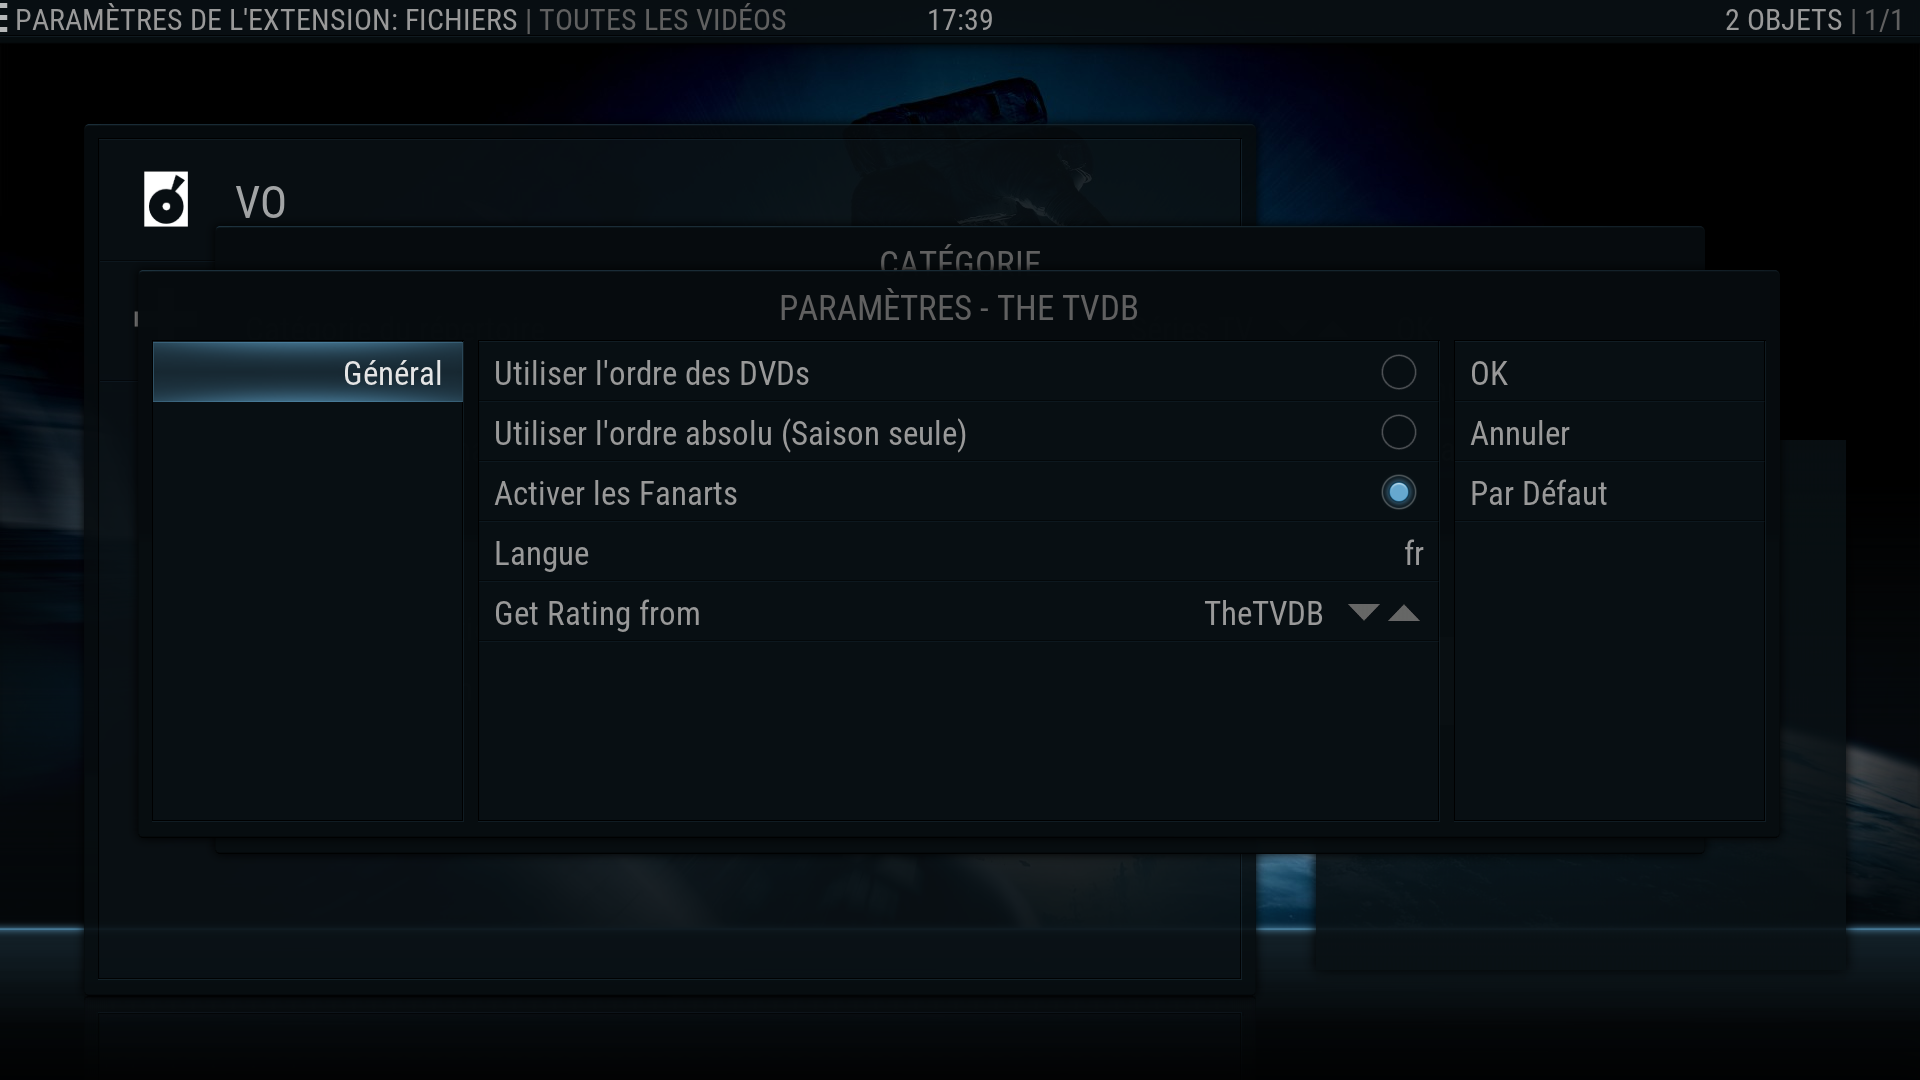
Task: Change TheTVDB rating source value
Action: click(x=1263, y=613)
